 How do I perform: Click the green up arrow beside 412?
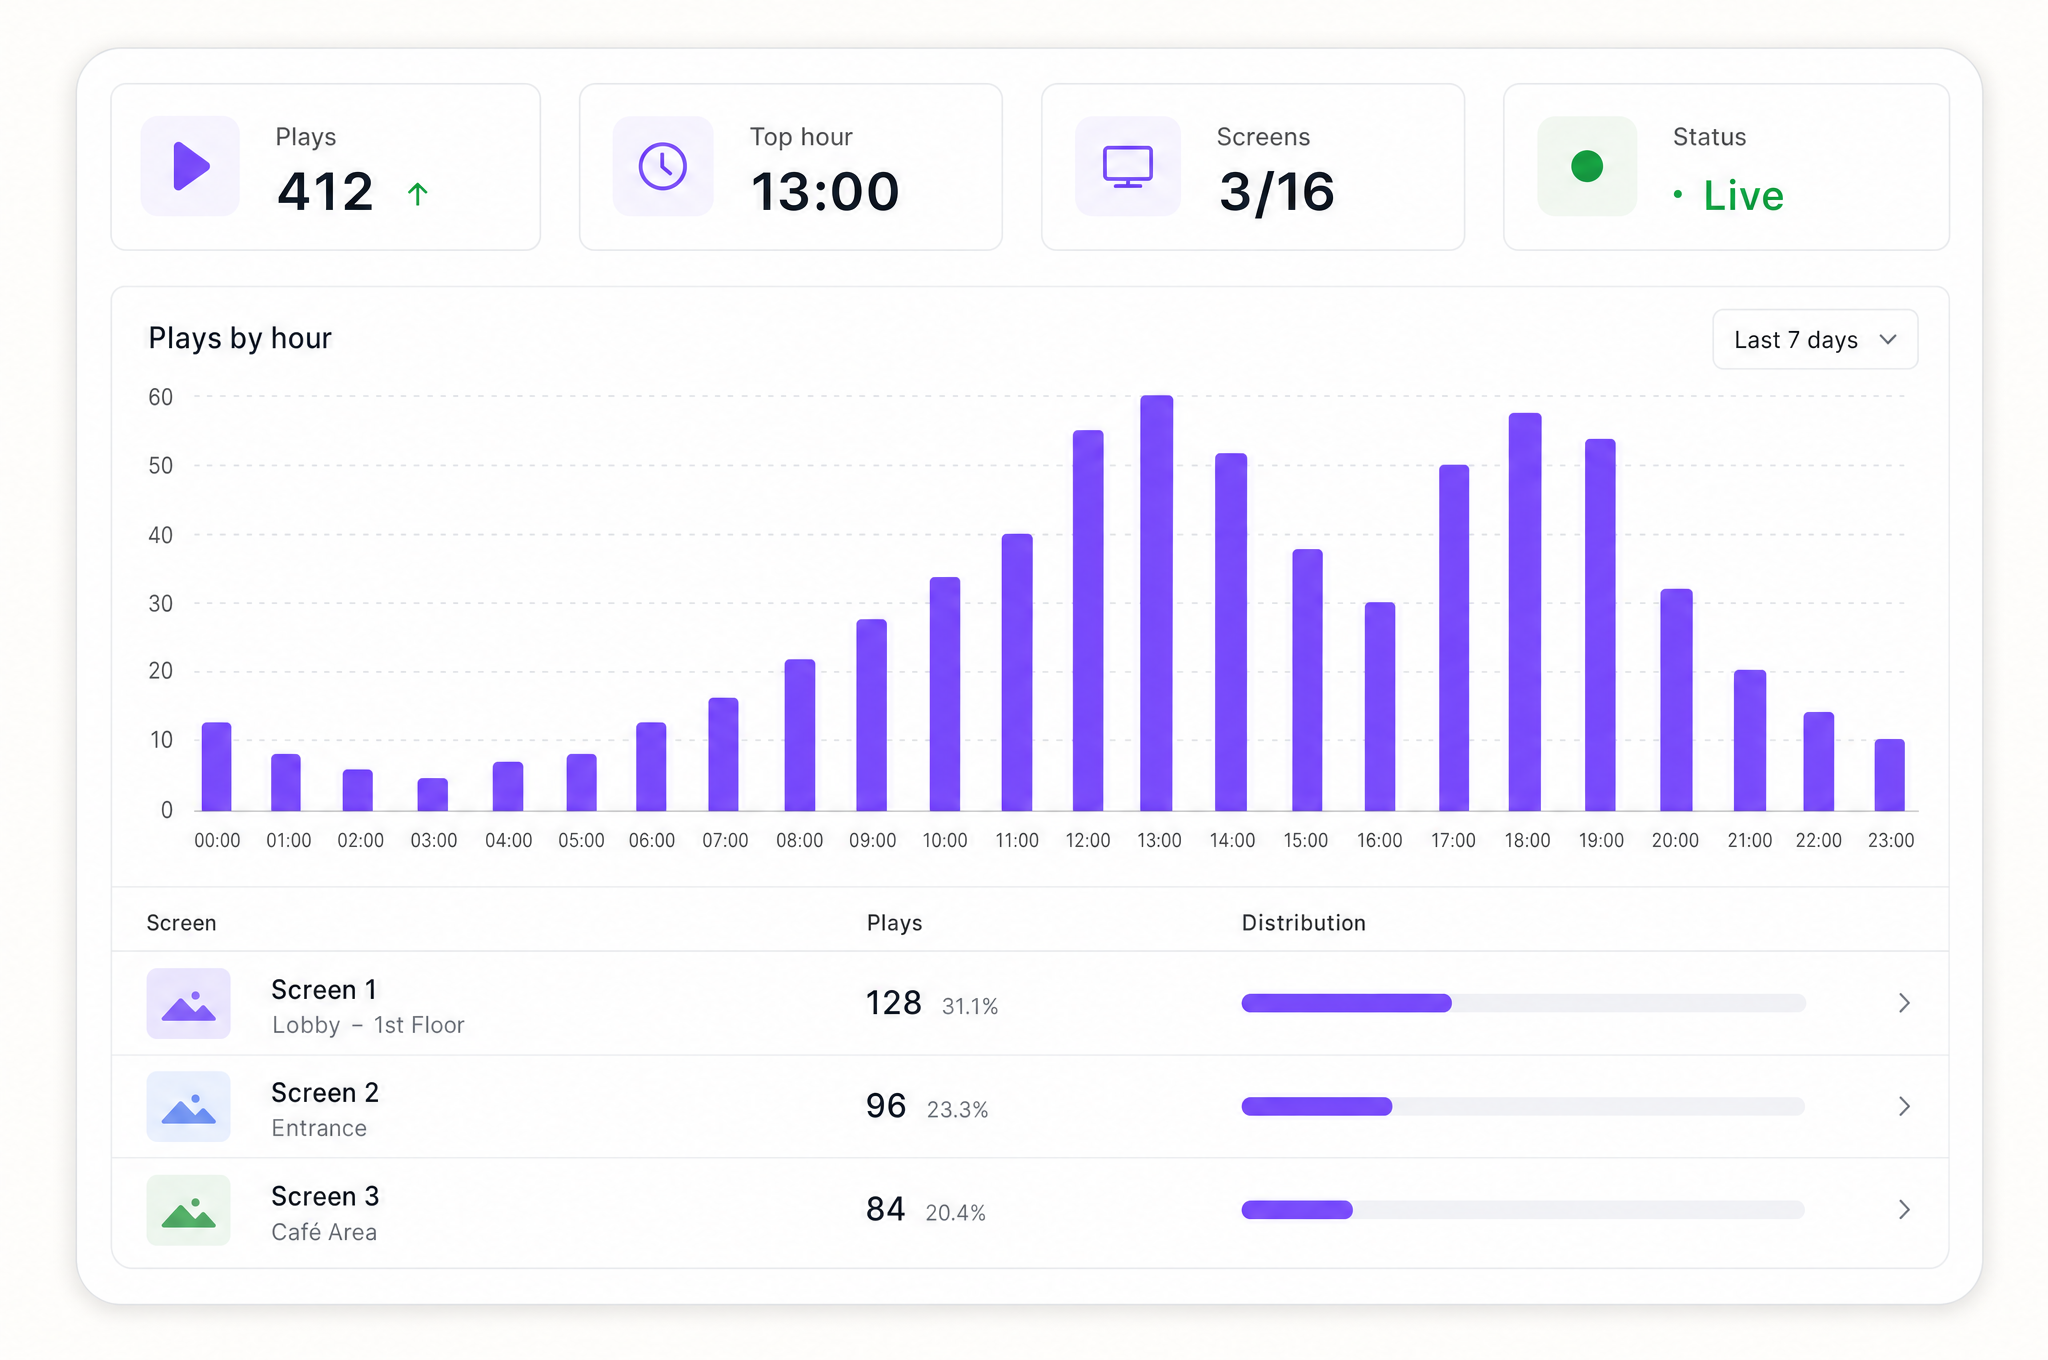418,193
